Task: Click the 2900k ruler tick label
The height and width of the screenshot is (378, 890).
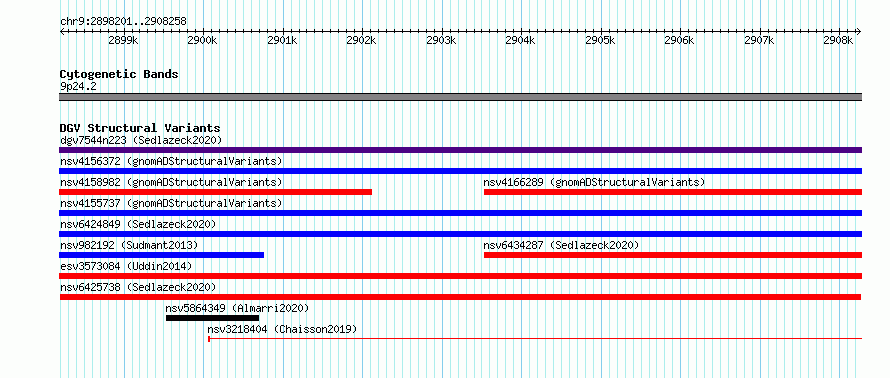Action: pos(202,41)
